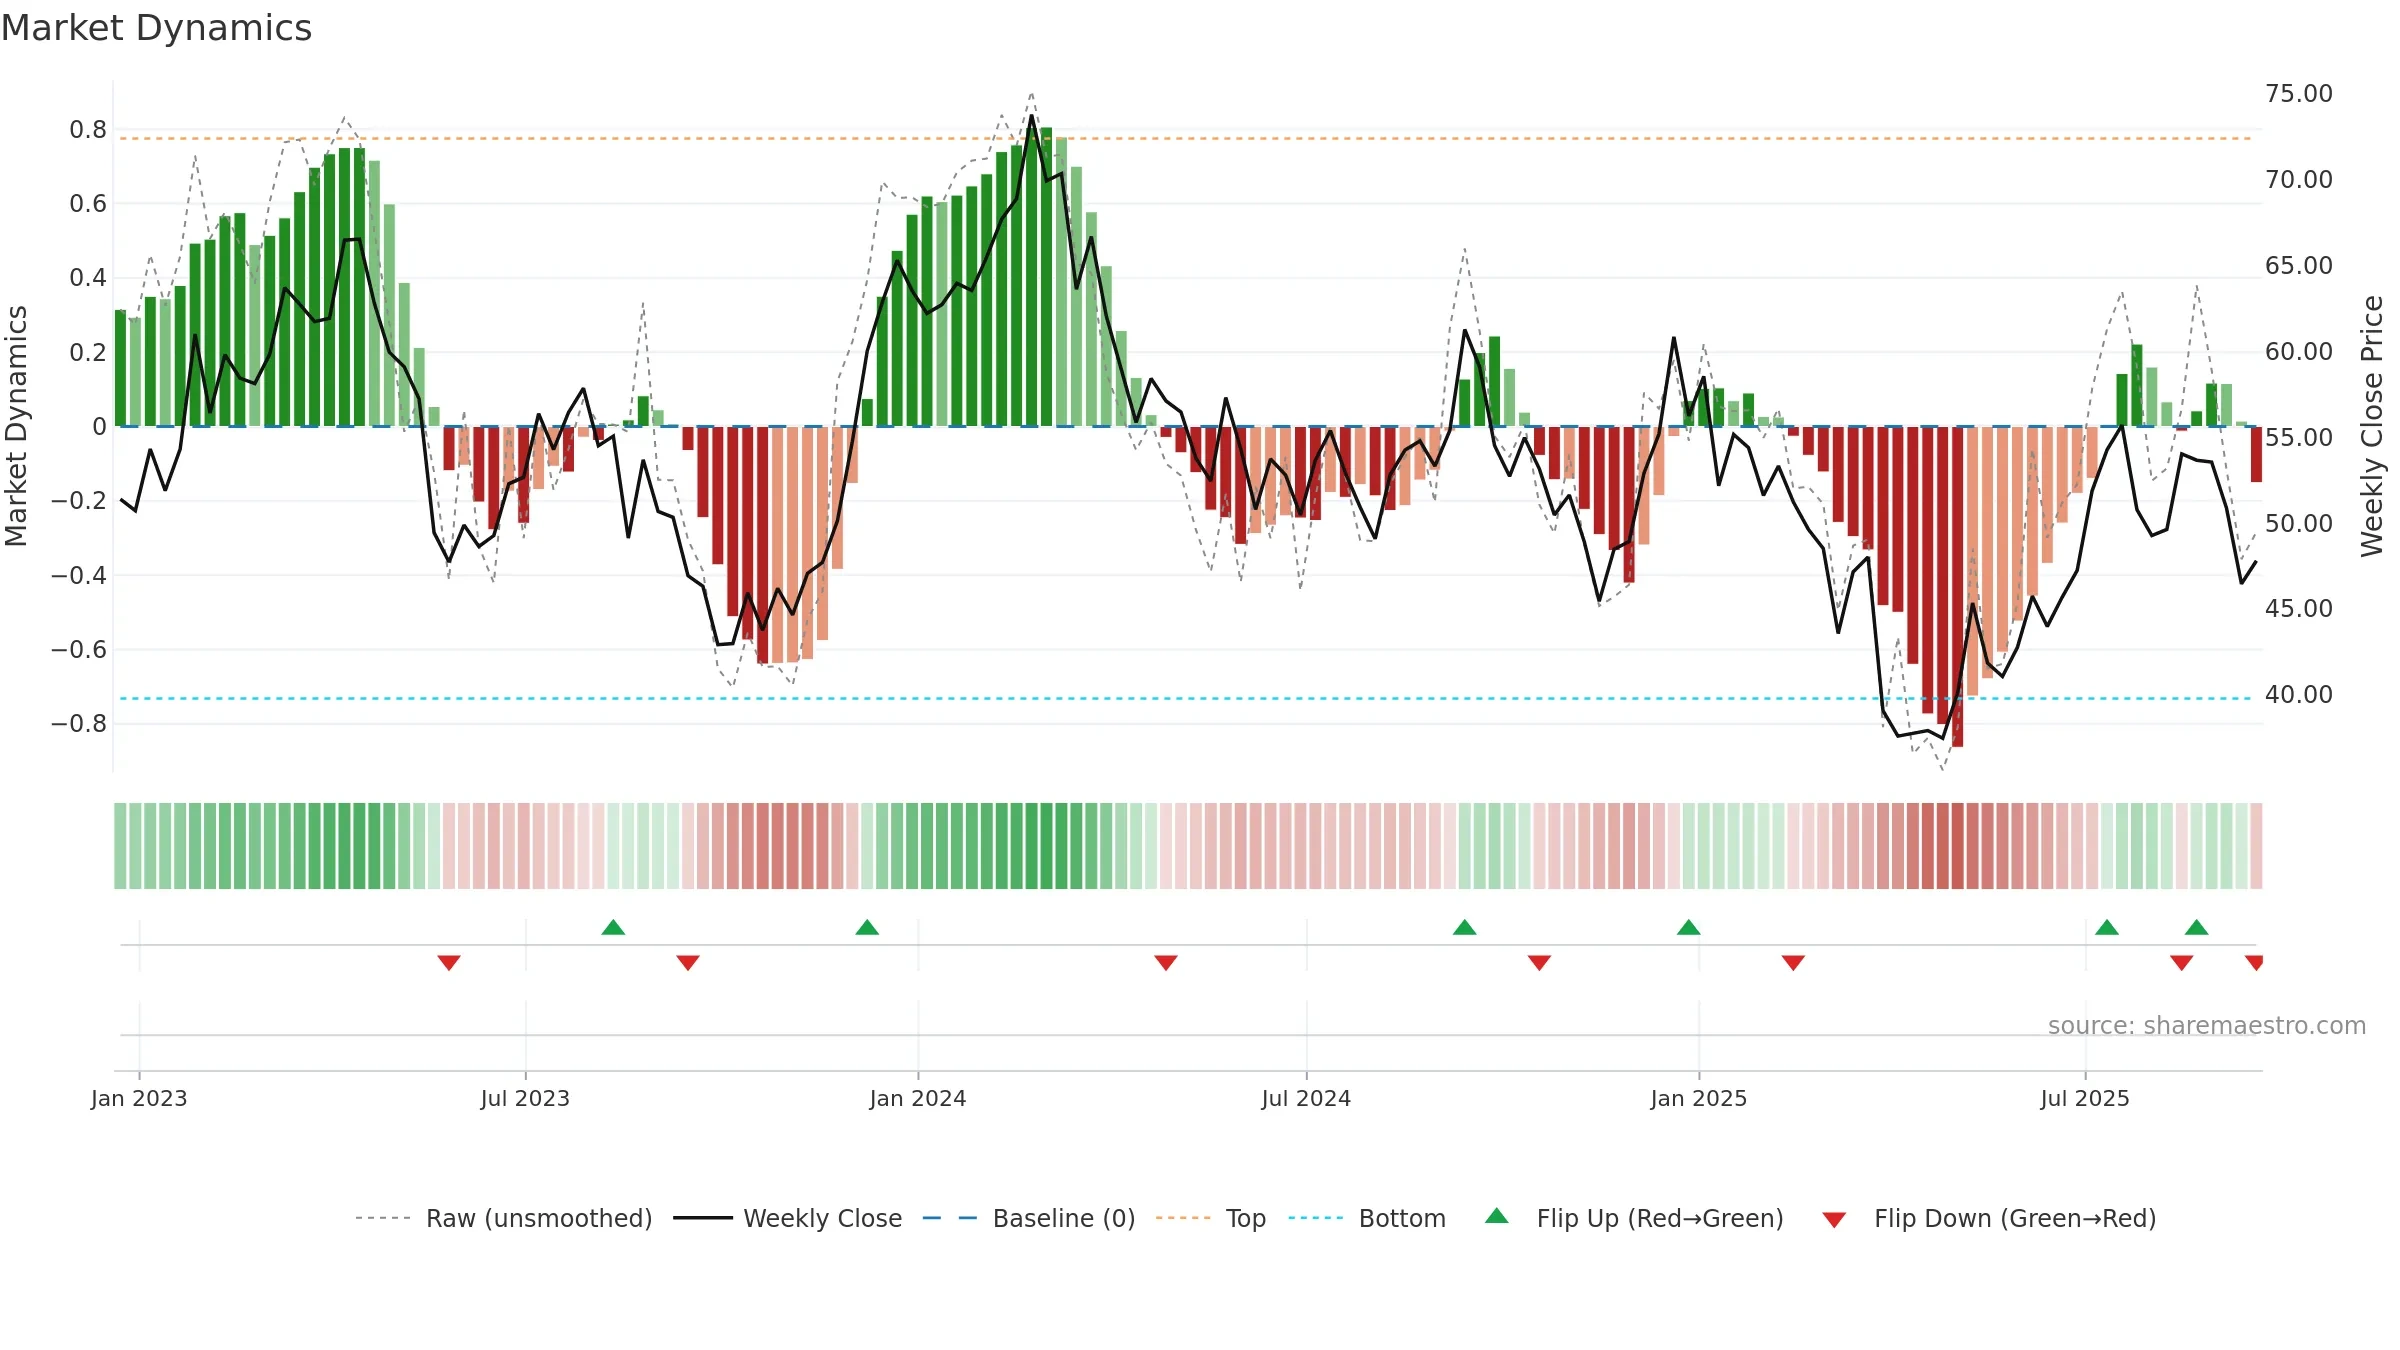Toggle the Weekly Close legend entry

click(x=787, y=1218)
